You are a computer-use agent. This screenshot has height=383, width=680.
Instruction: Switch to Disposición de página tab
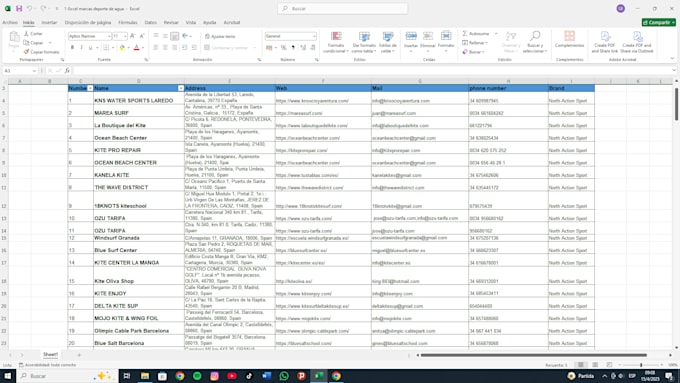pos(88,22)
